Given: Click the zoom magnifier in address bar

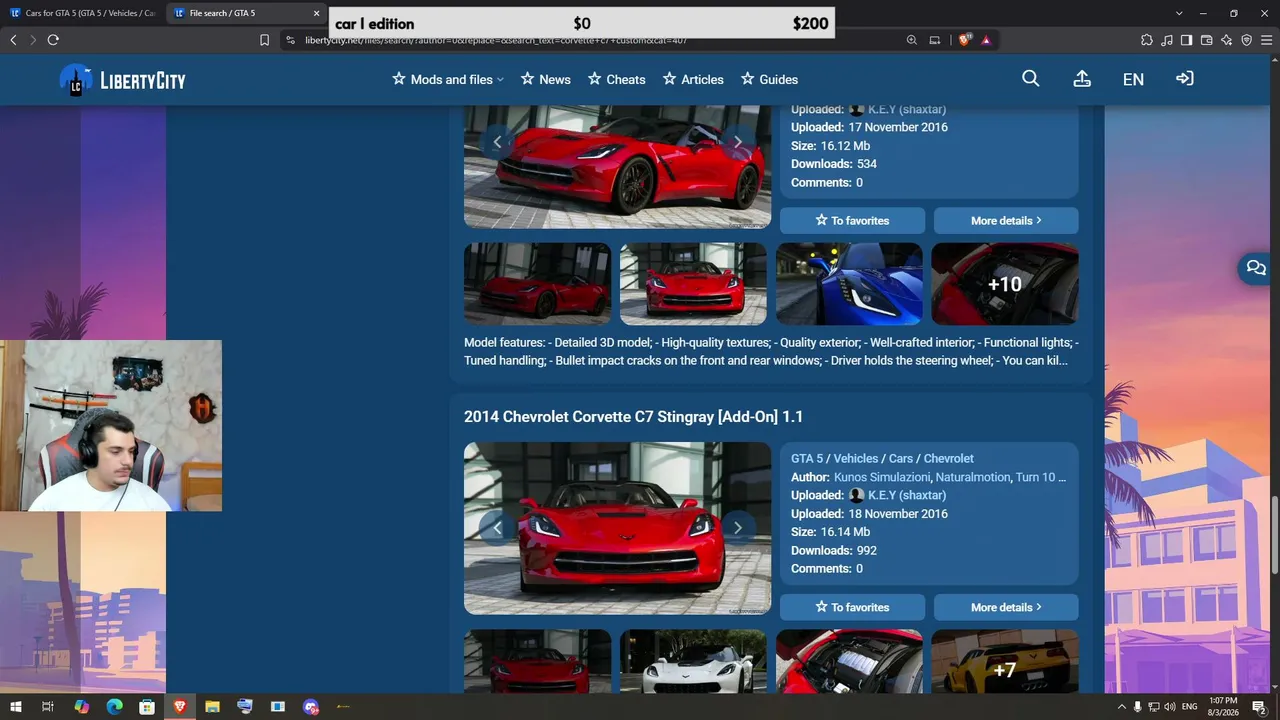Looking at the screenshot, I should [x=912, y=40].
